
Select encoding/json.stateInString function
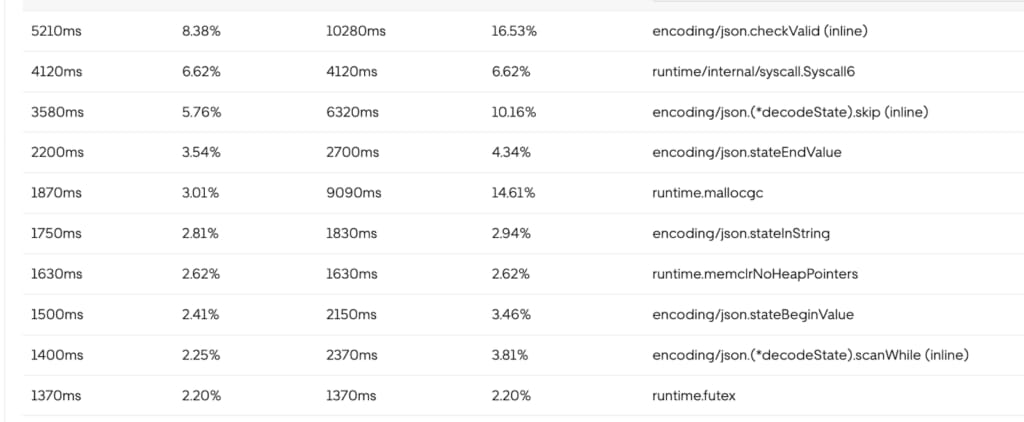click(741, 233)
